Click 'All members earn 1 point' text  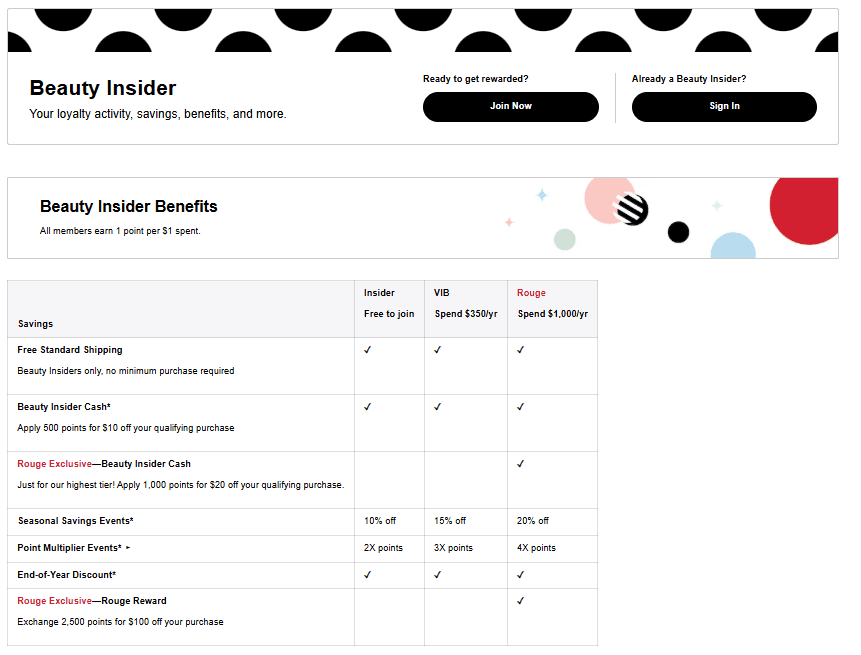point(120,231)
